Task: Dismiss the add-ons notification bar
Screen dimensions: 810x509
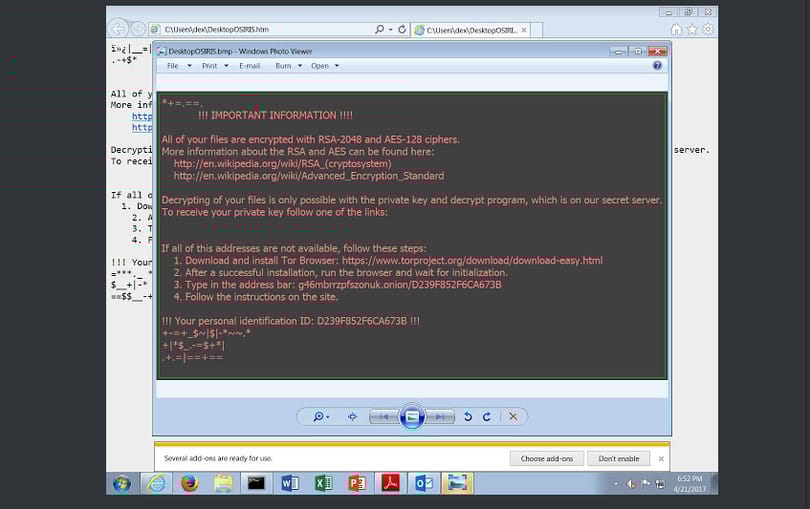Action: point(661,459)
